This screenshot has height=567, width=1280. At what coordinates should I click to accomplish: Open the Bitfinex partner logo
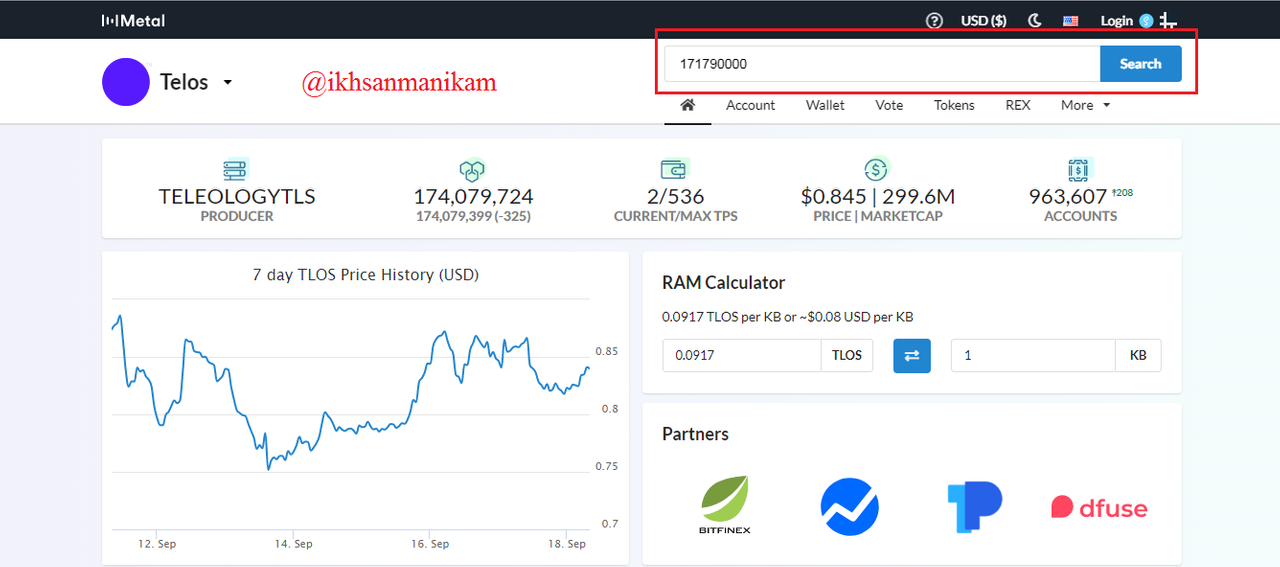(x=725, y=505)
